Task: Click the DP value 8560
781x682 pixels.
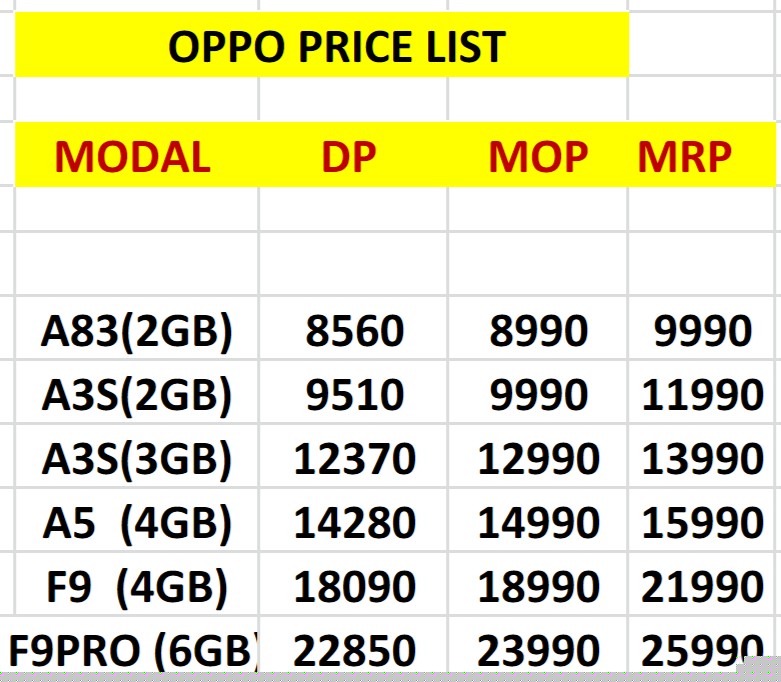Action: tap(354, 332)
